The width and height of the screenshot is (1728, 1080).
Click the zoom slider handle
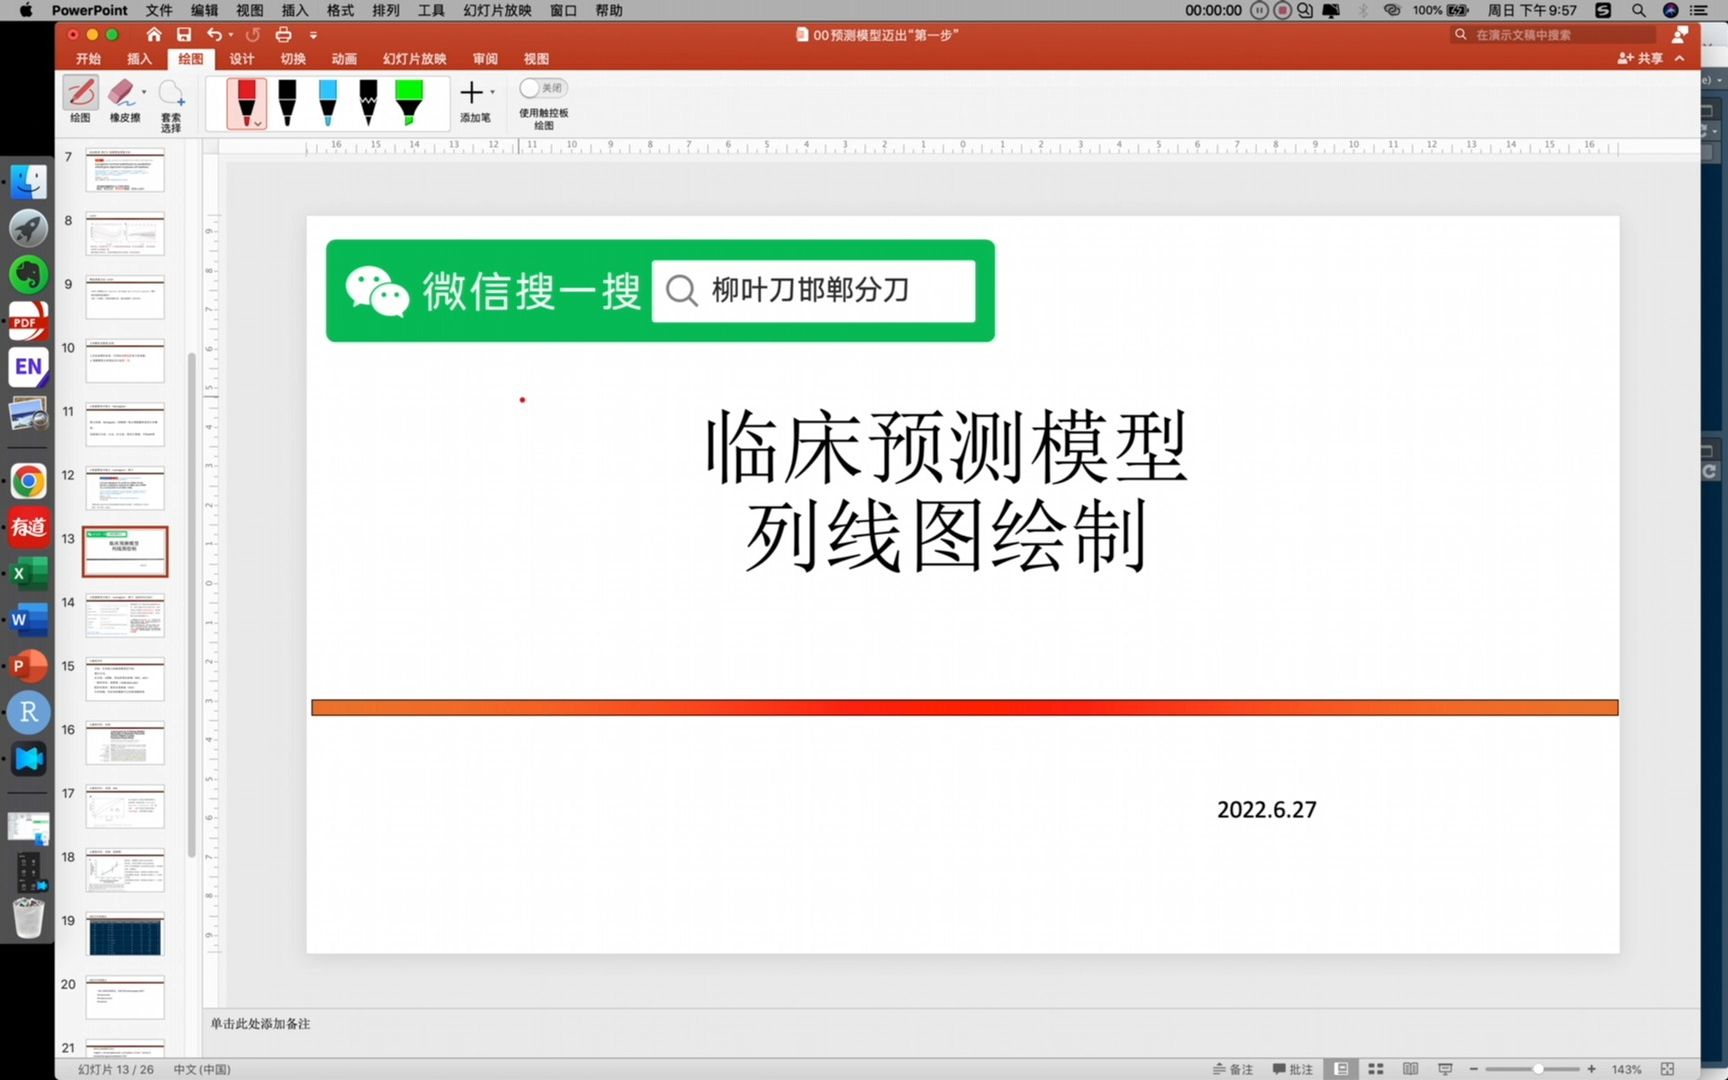[x=1539, y=1069]
